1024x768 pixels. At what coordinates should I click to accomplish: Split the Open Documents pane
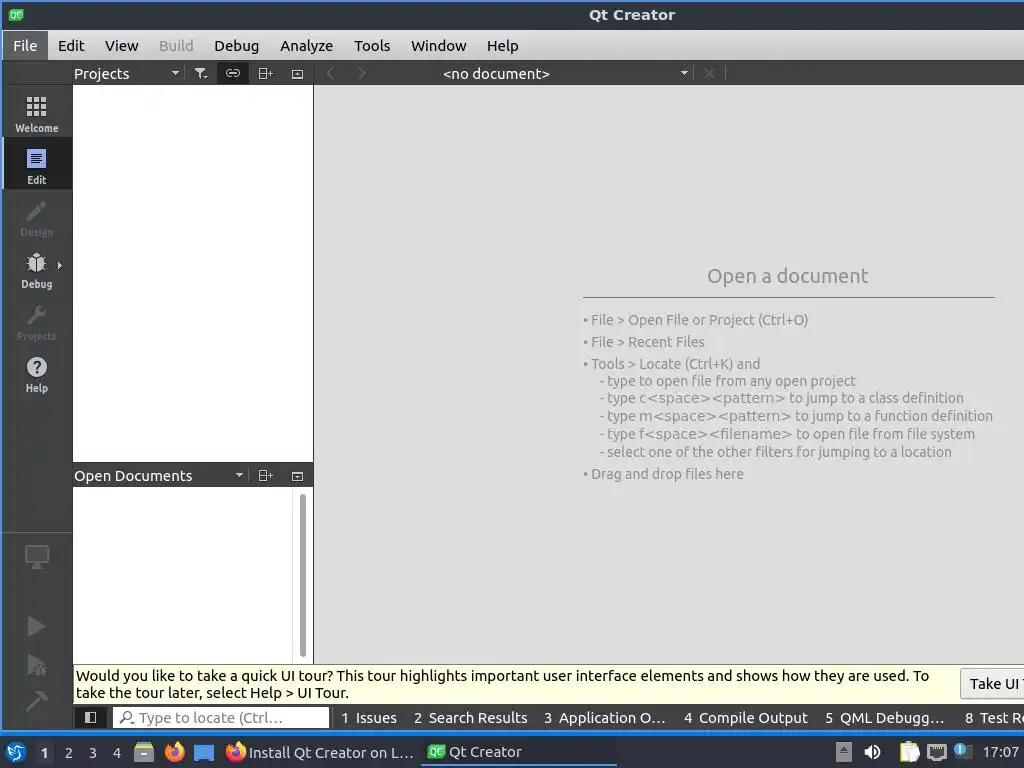tap(265, 476)
